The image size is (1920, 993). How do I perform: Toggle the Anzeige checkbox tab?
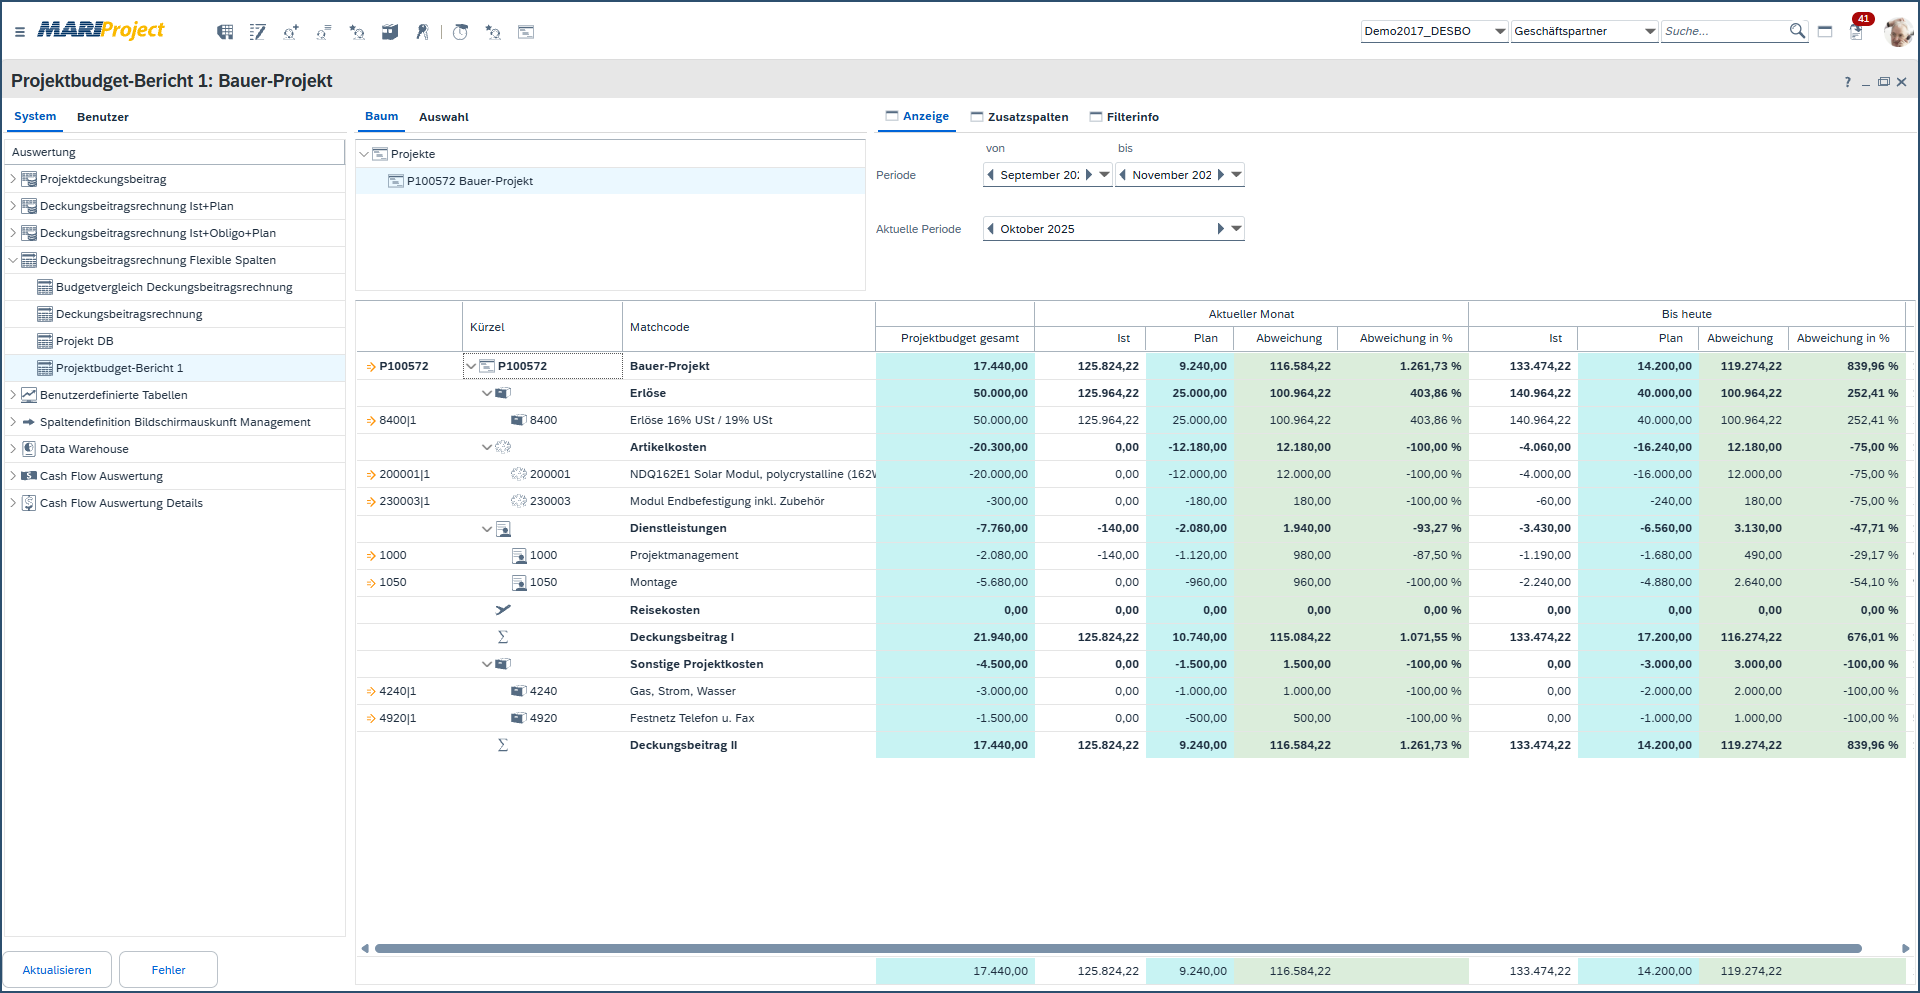coord(892,116)
